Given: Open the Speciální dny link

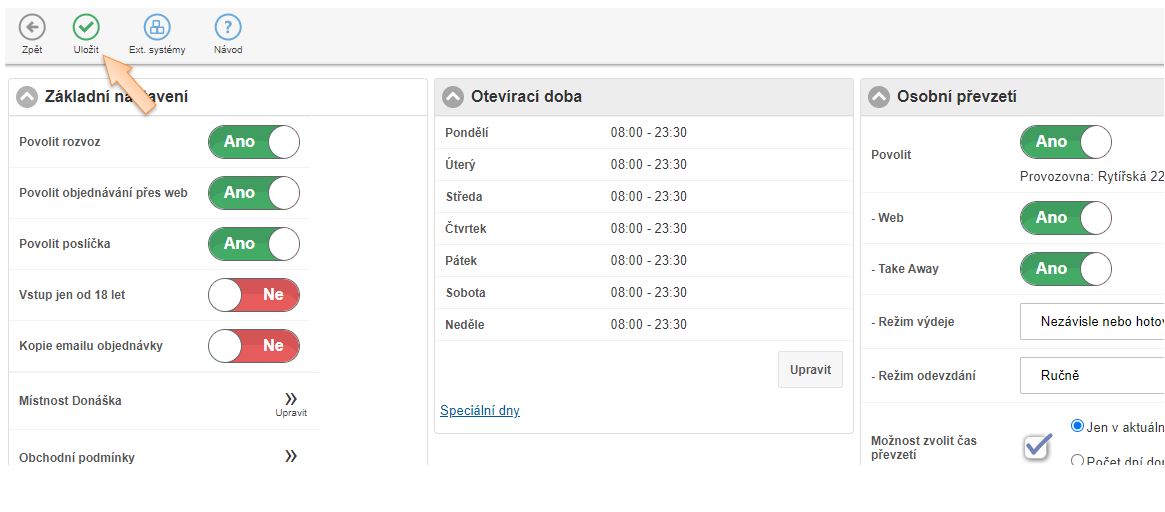Looking at the screenshot, I should tap(480, 411).
